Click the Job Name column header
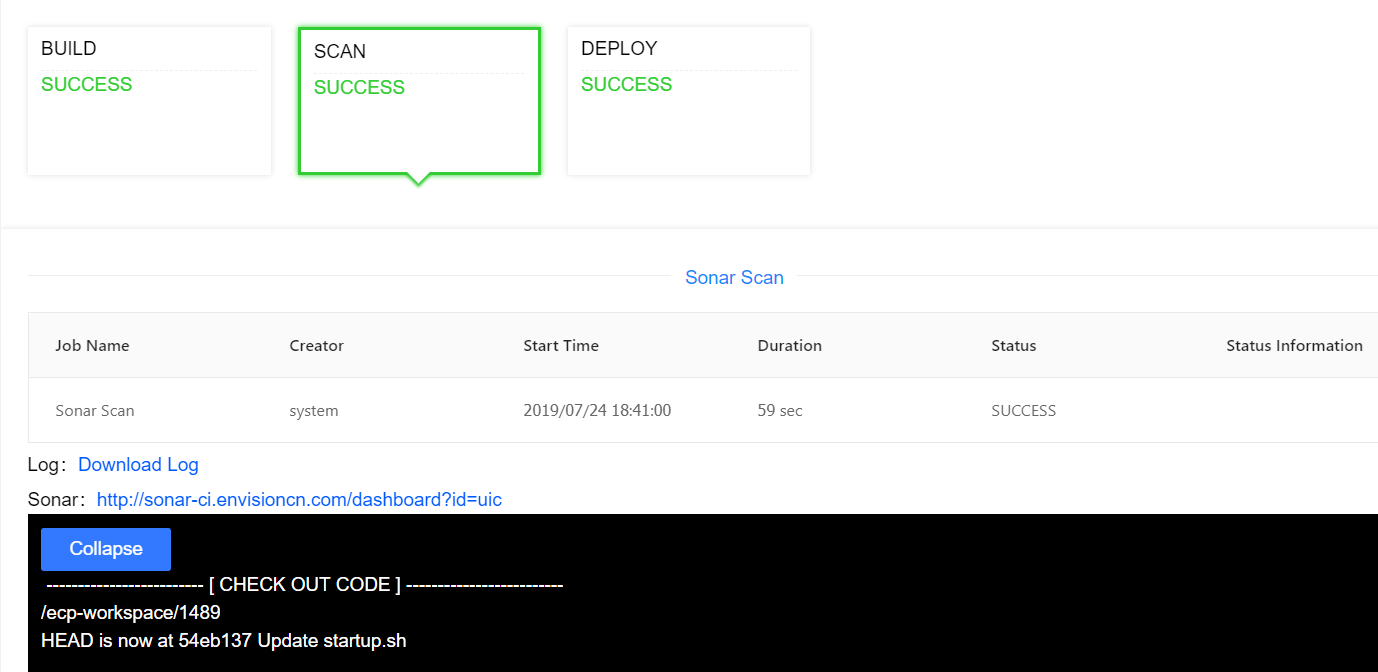This screenshot has width=1378, height=672. [x=92, y=346]
